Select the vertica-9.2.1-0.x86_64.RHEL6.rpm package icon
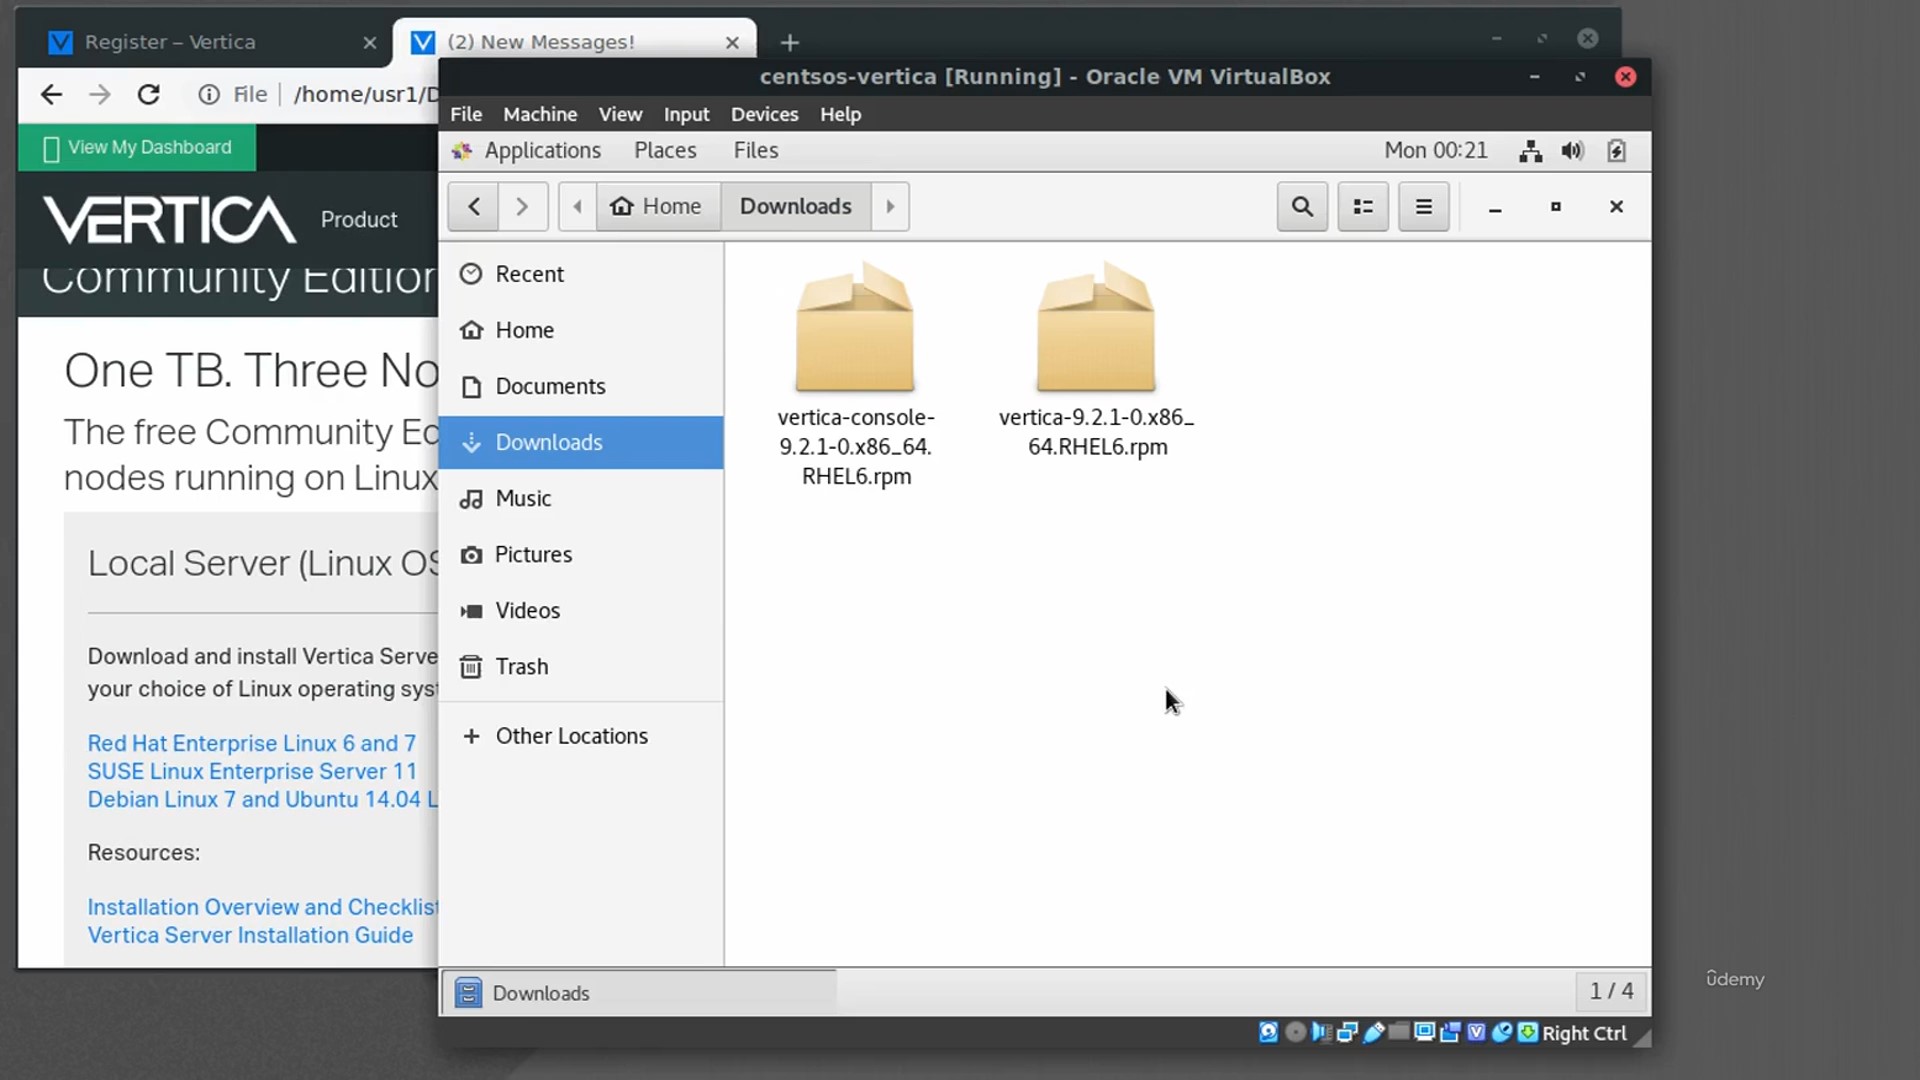Viewport: 1920px width, 1080px height. (1096, 327)
